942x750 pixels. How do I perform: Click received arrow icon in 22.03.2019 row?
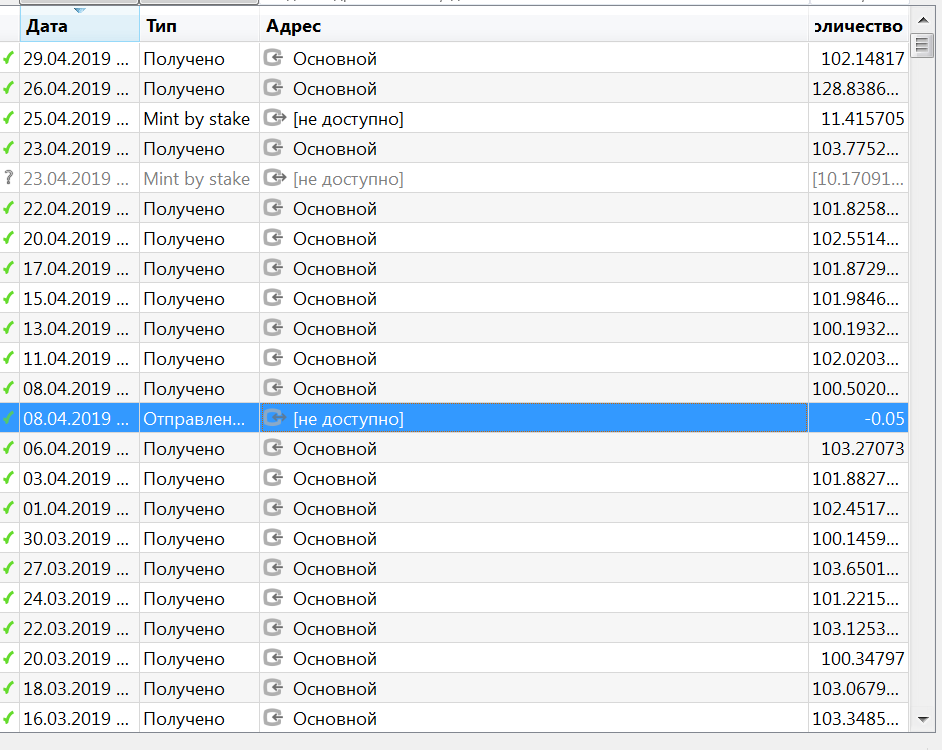click(x=273, y=628)
